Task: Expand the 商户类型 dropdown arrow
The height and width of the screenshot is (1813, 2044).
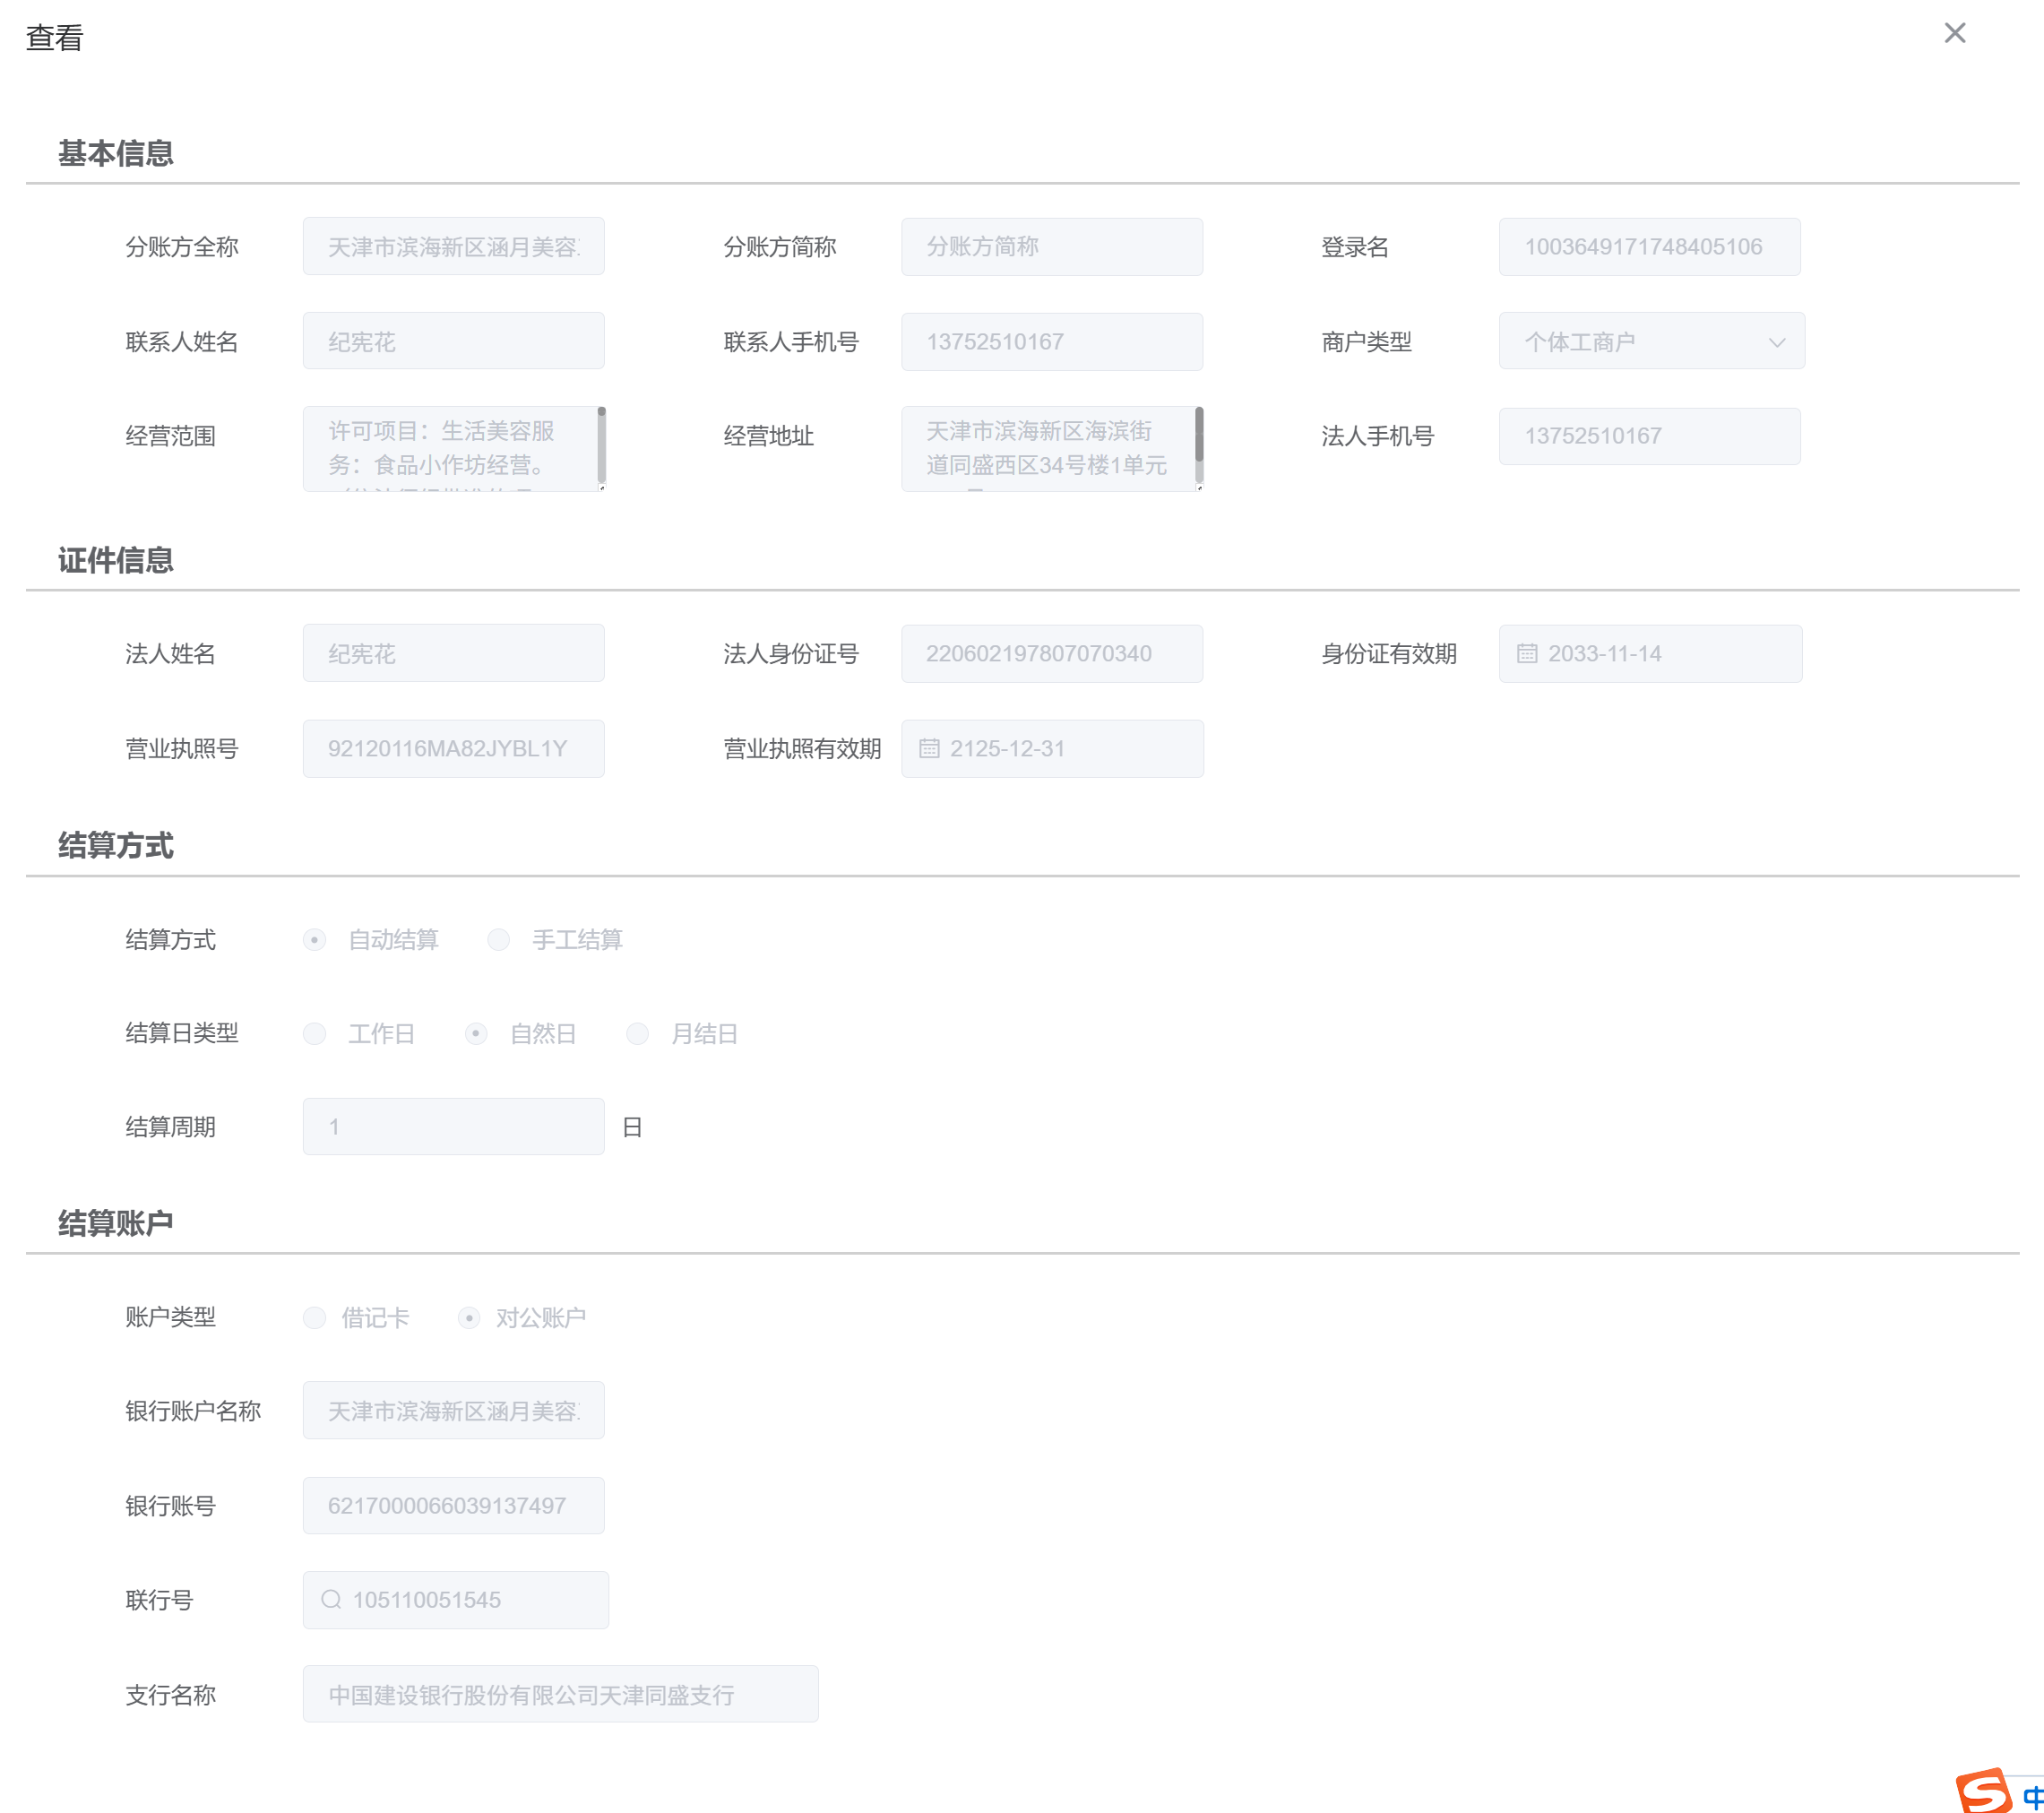Action: pyautogui.click(x=1776, y=342)
